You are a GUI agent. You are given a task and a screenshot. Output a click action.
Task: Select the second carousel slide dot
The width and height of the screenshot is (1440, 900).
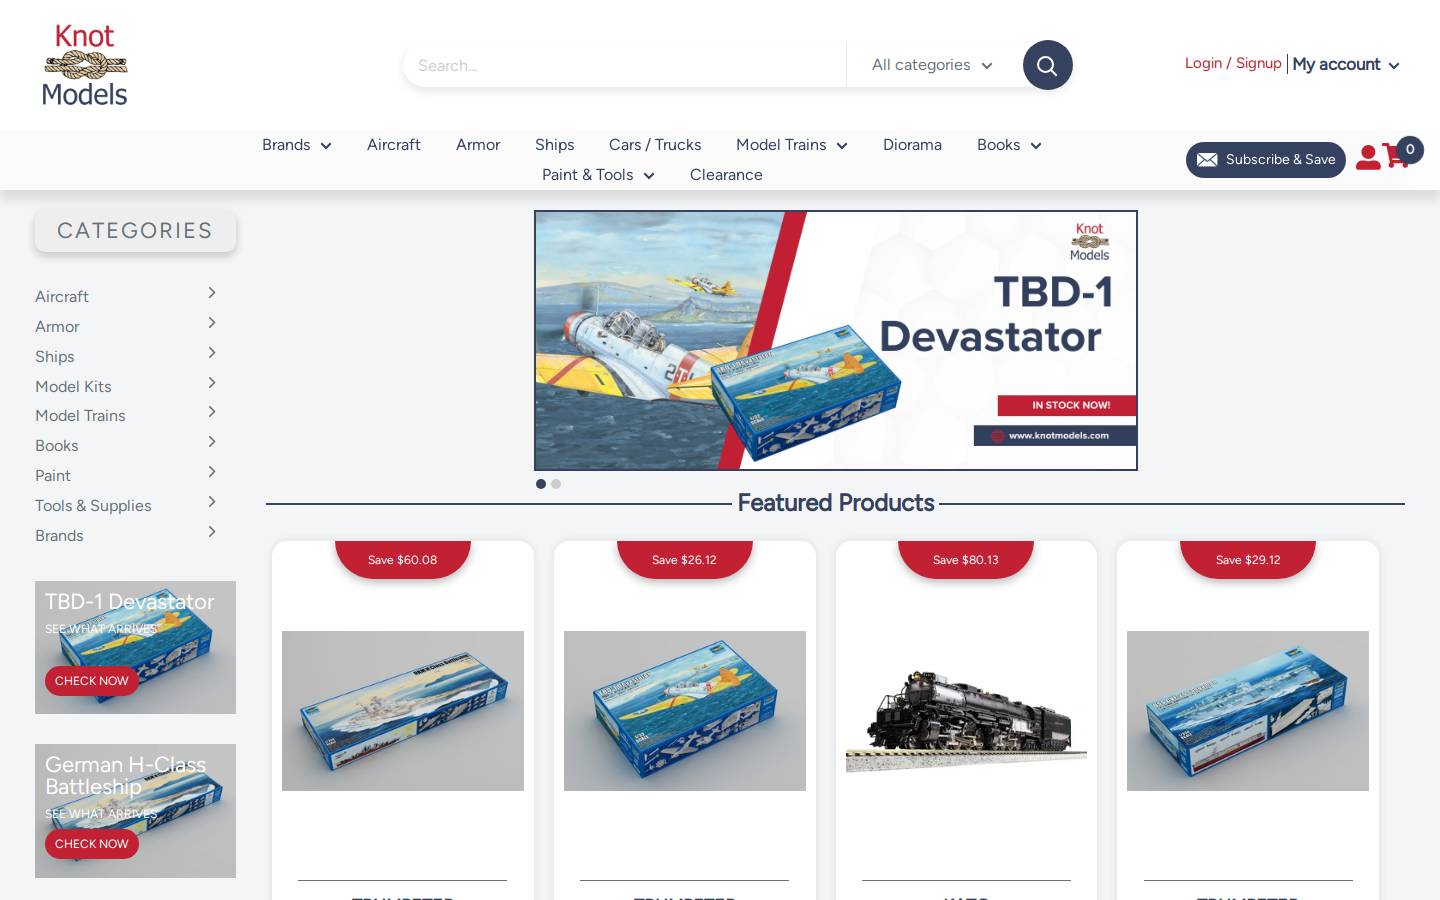(556, 484)
